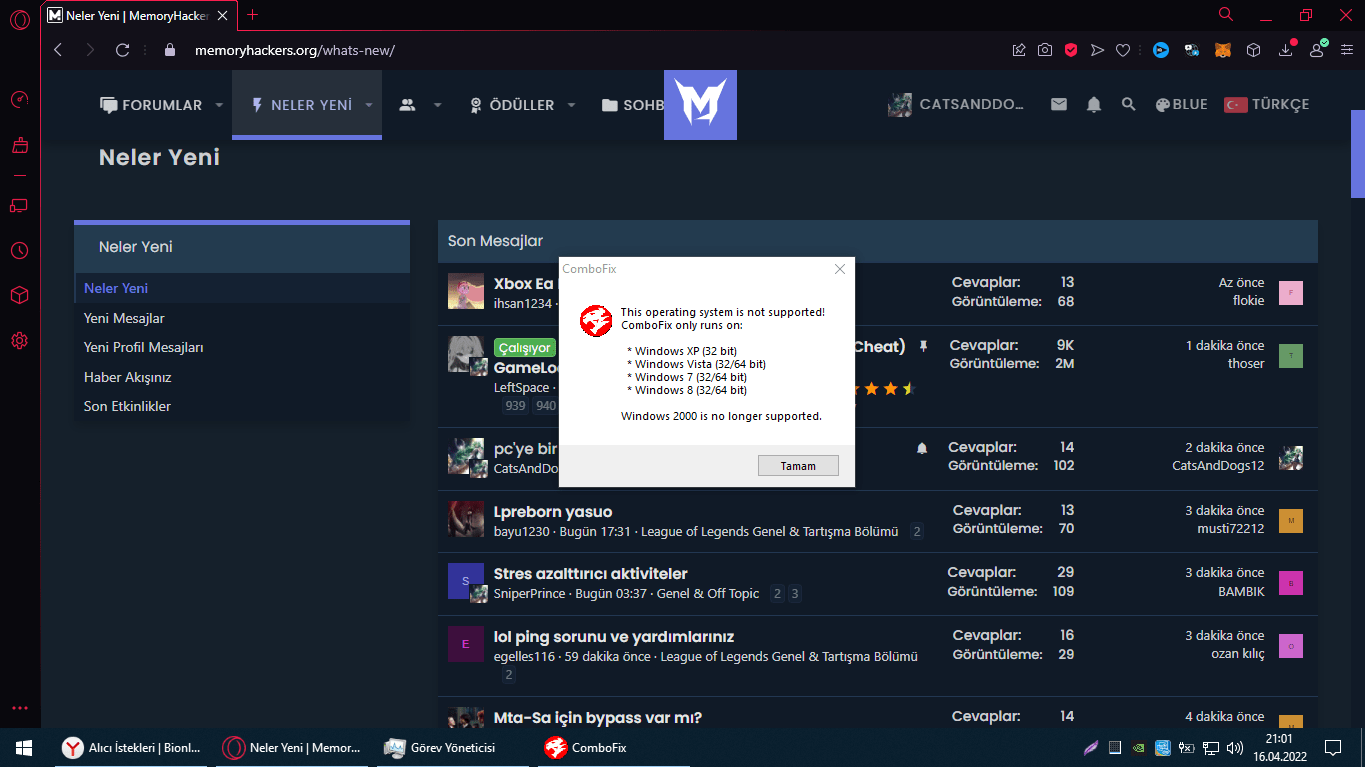This screenshot has height=767, width=1365.
Task: Go to page 3 of Stres azalttırıcı thread
Action: point(795,594)
